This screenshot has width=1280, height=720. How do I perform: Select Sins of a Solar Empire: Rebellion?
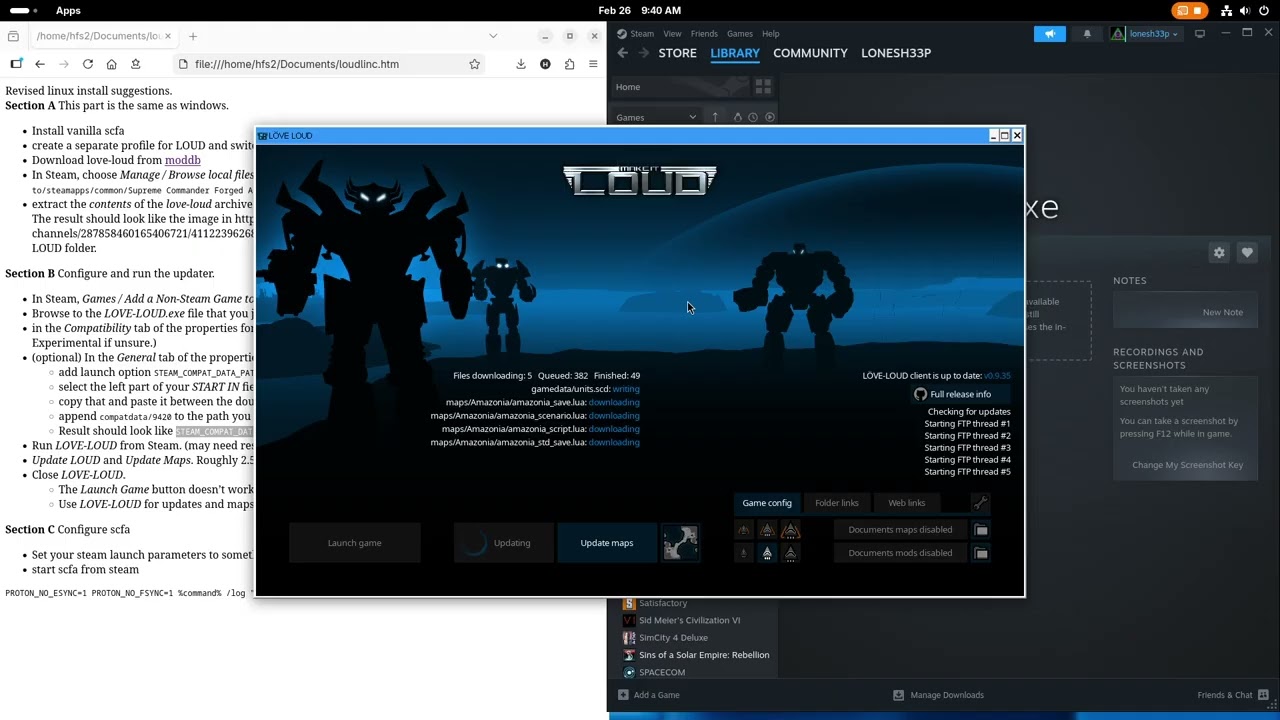pos(704,655)
